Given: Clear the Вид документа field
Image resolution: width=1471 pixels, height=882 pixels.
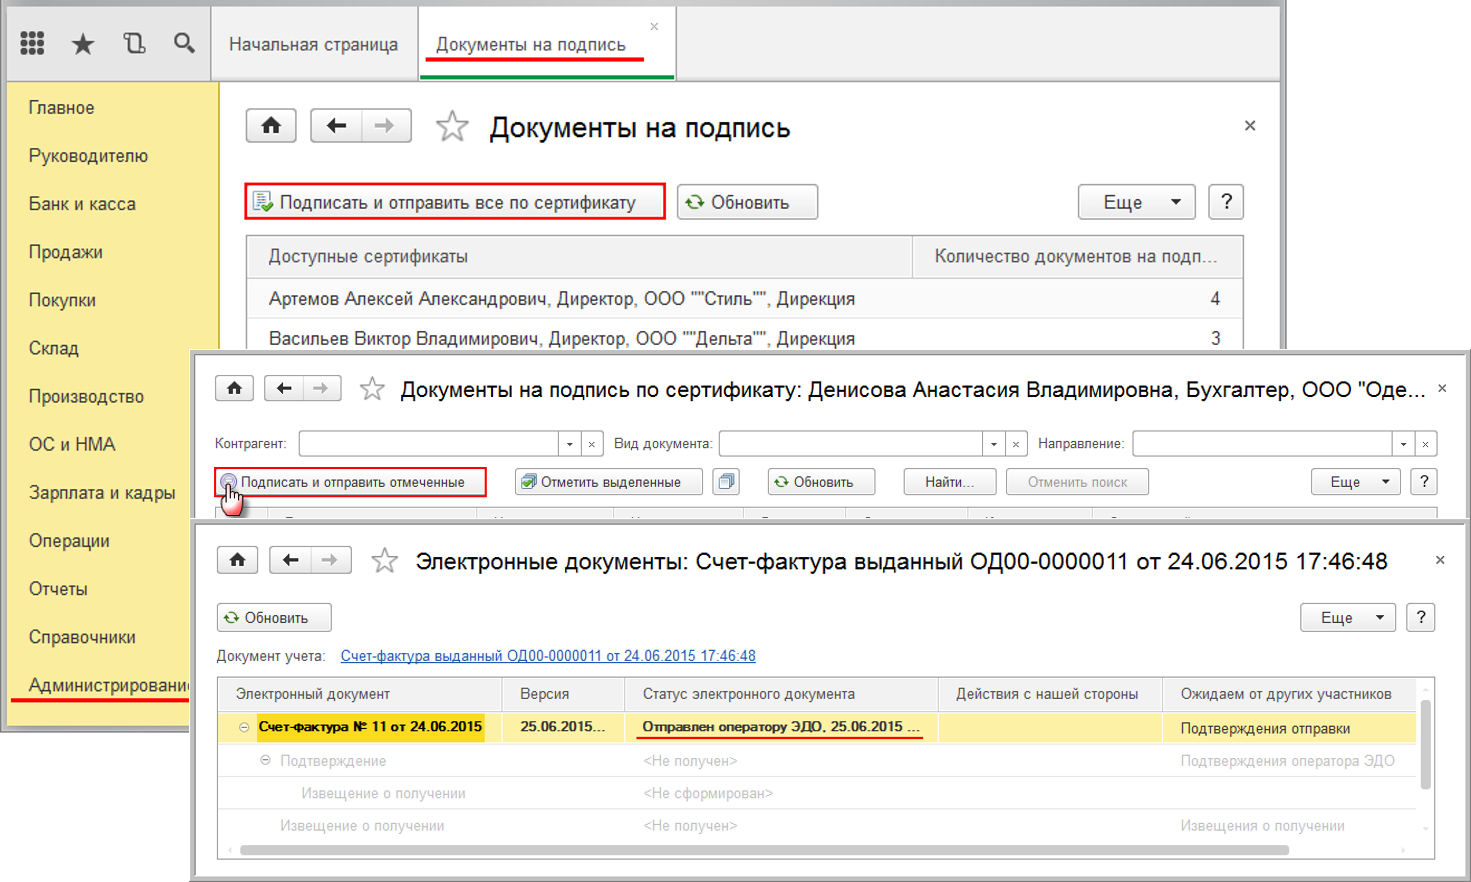Looking at the screenshot, I should [x=1016, y=444].
